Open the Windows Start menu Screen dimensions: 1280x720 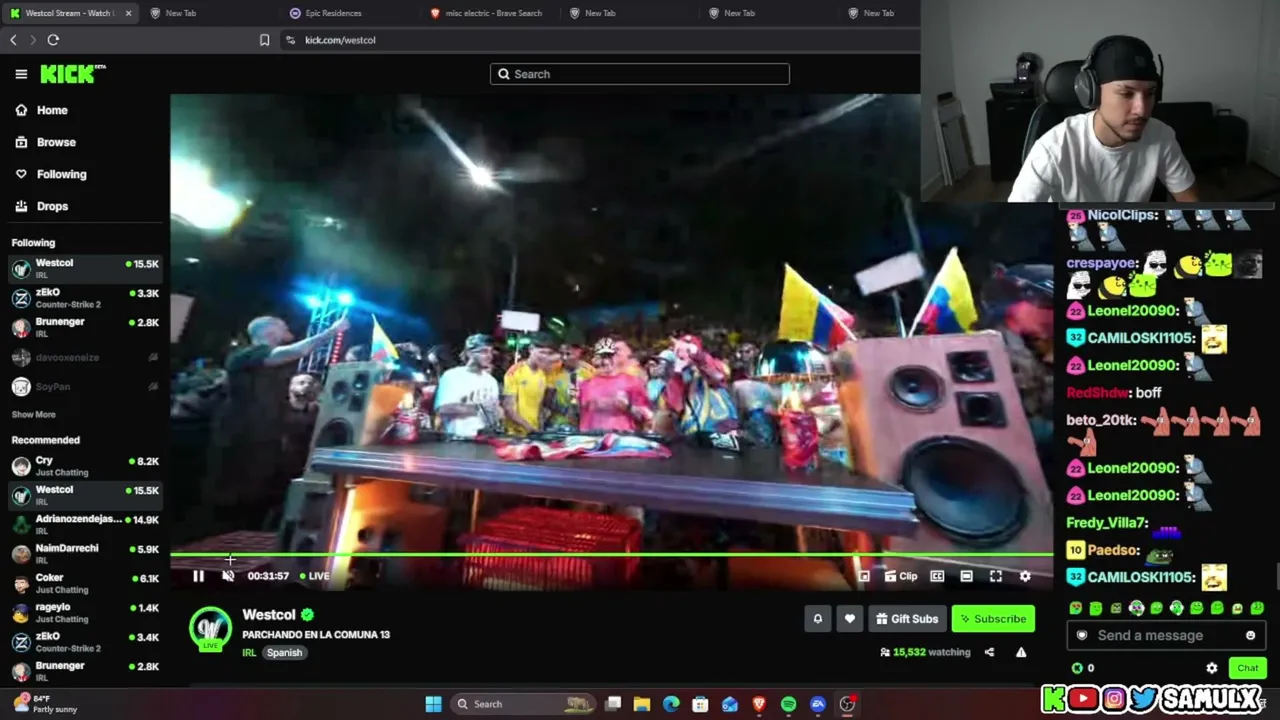pyautogui.click(x=433, y=704)
